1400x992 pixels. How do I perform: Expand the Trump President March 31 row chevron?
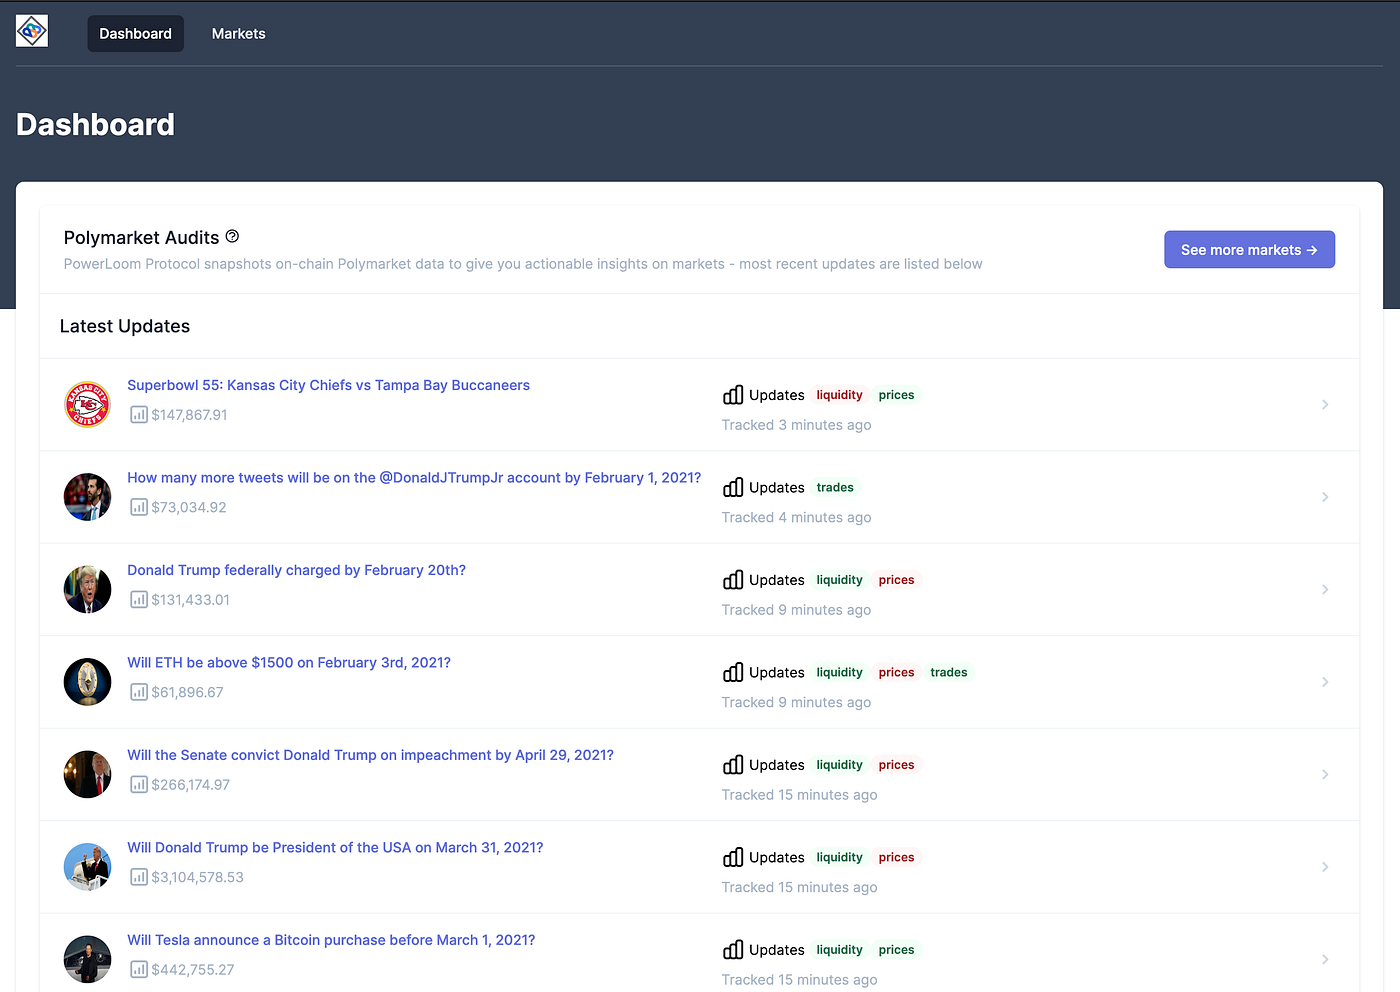[1325, 867]
